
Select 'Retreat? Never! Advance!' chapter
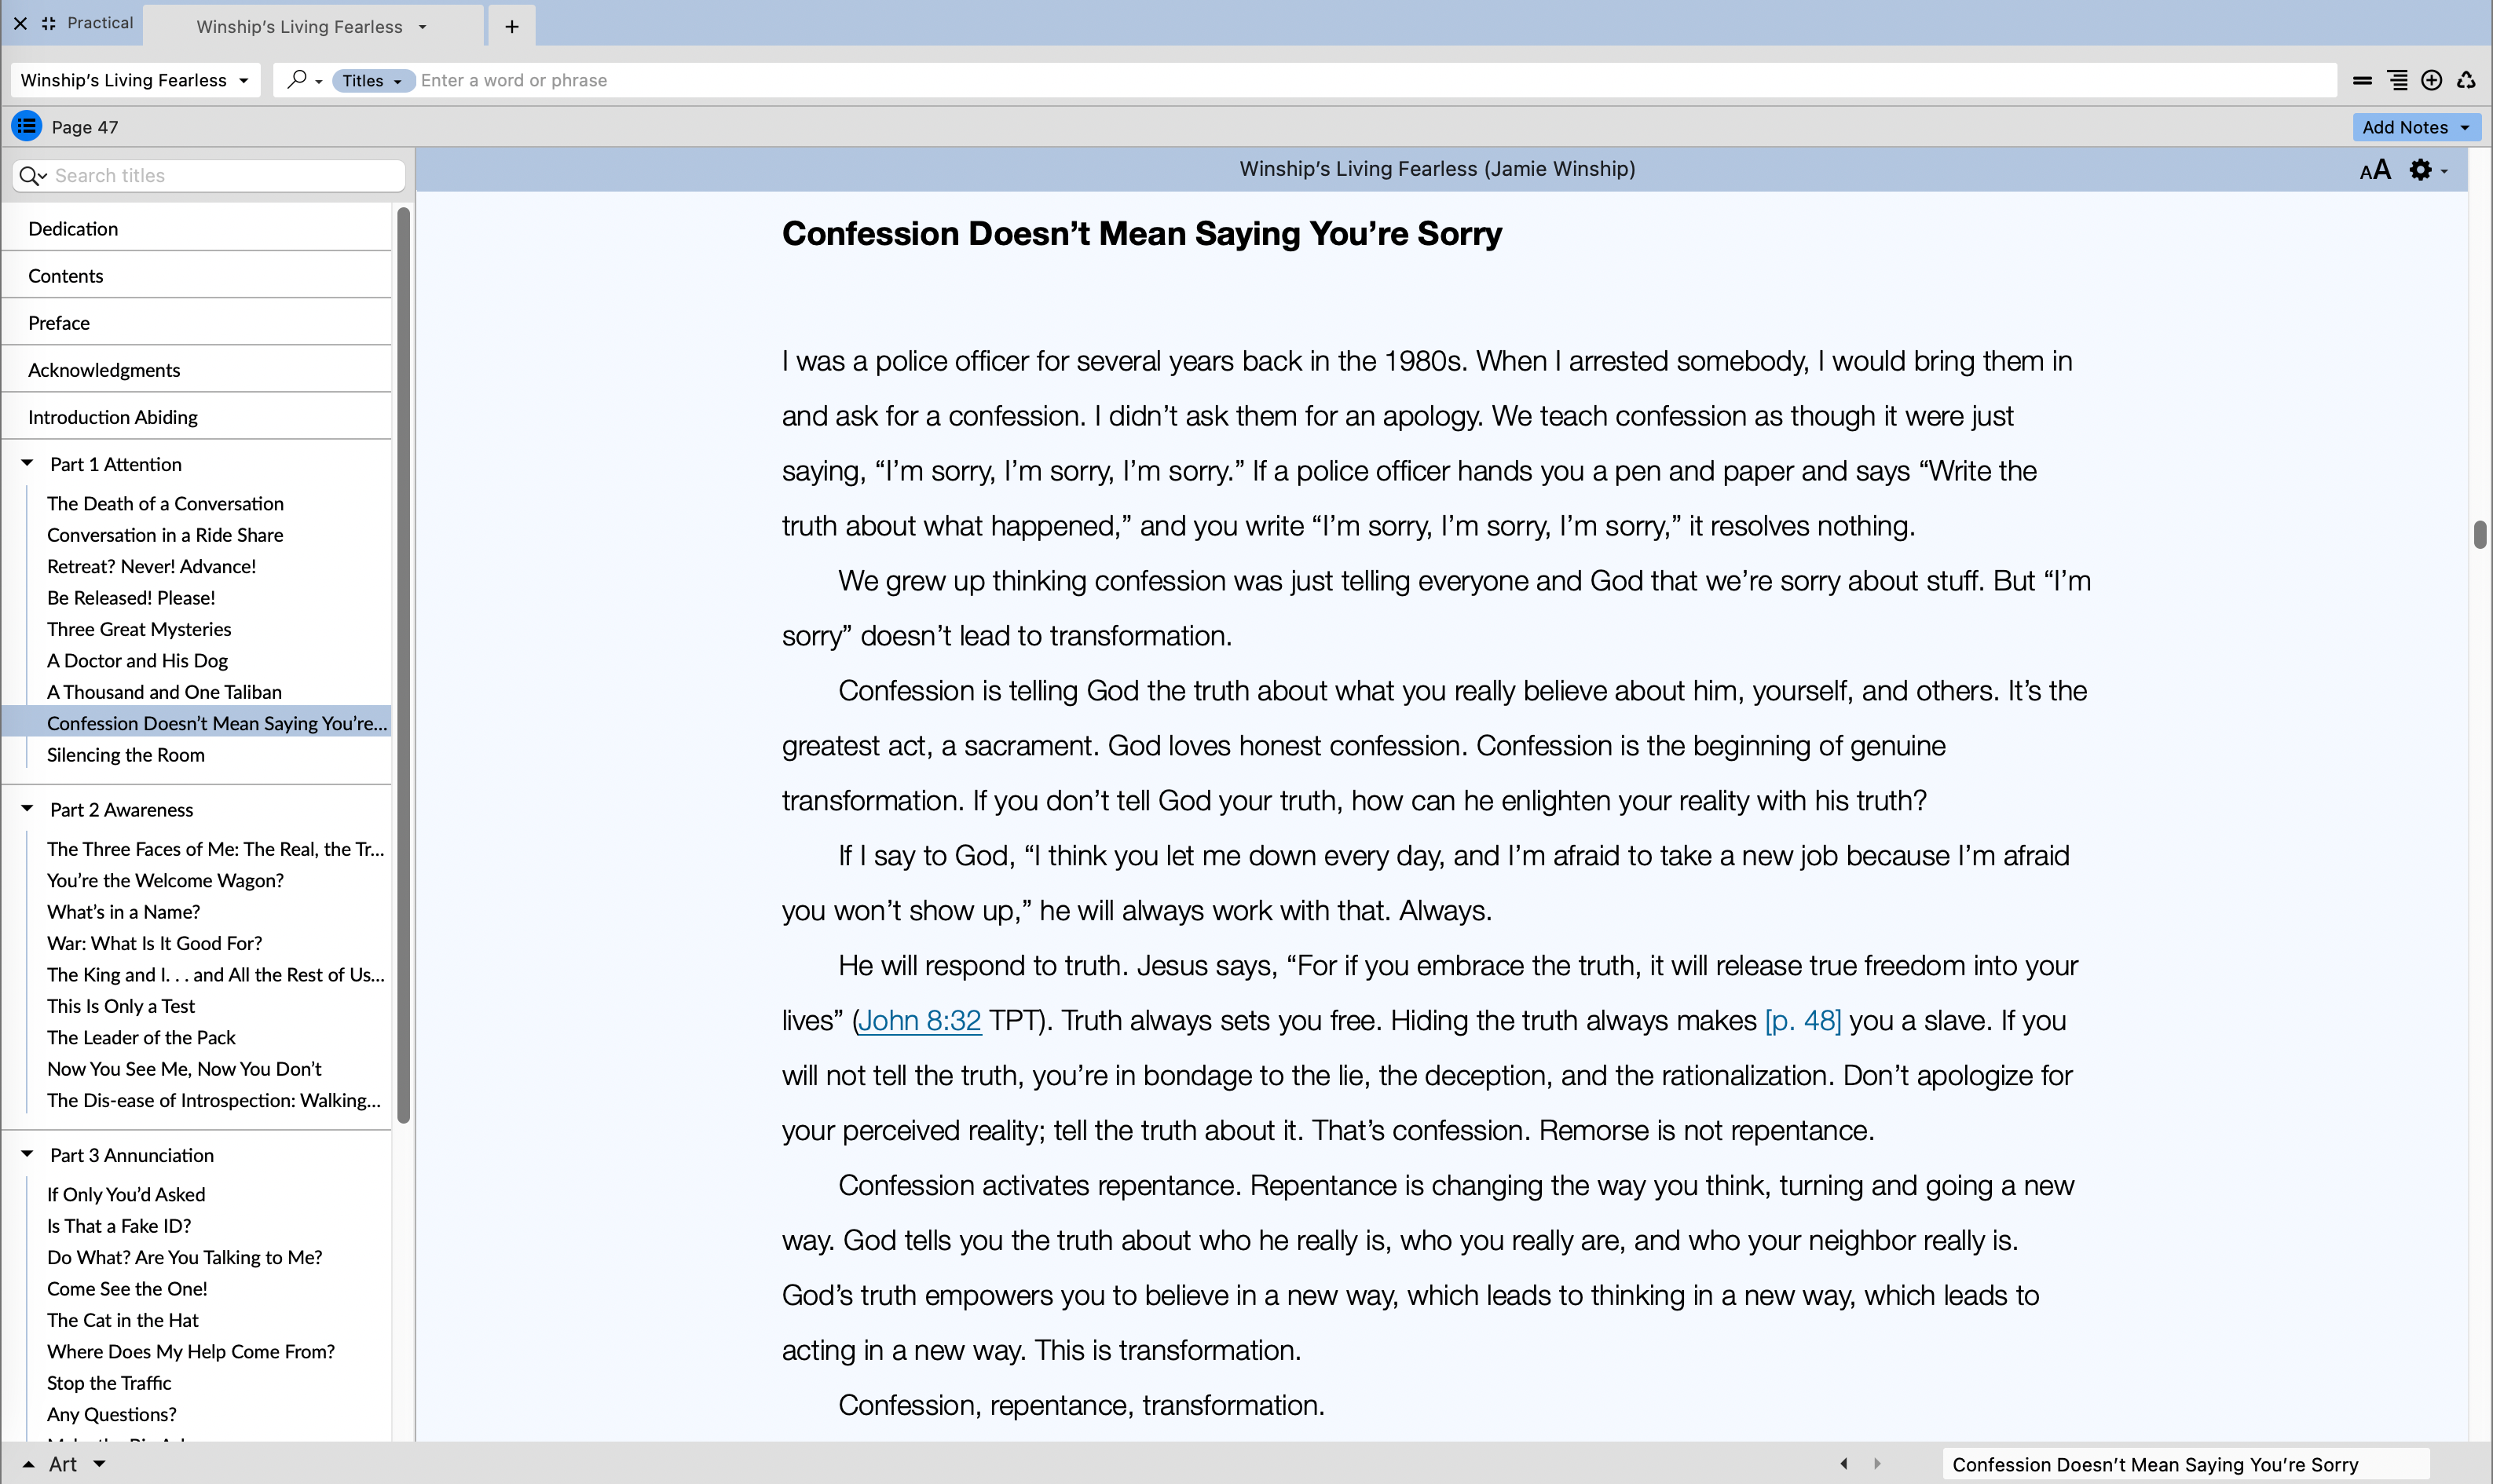[151, 567]
